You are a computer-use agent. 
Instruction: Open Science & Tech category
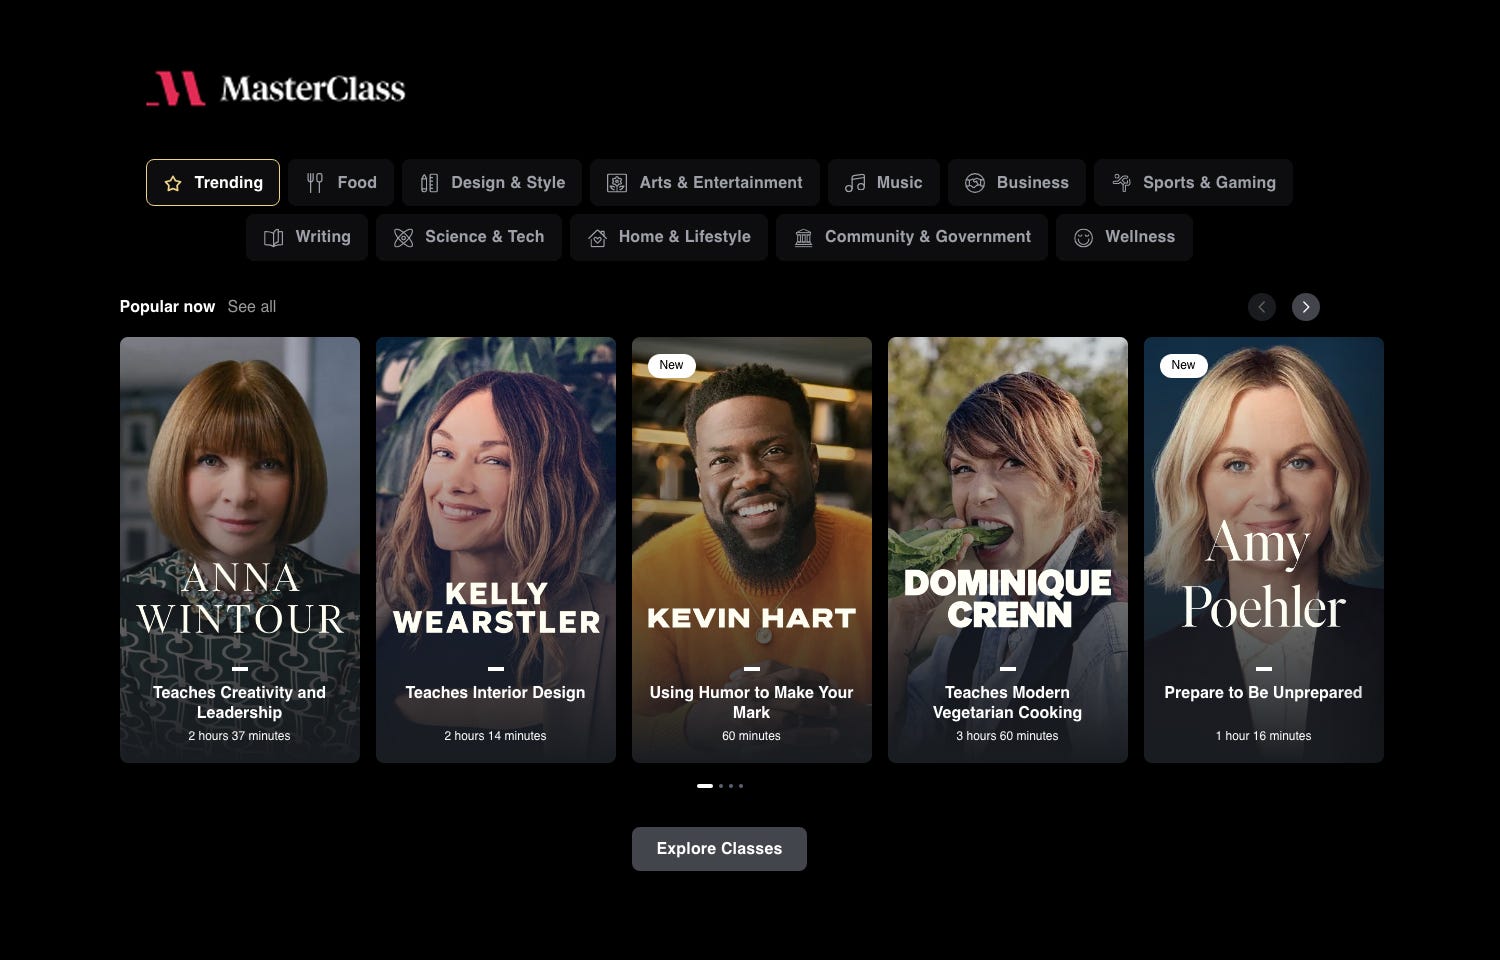(x=469, y=237)
